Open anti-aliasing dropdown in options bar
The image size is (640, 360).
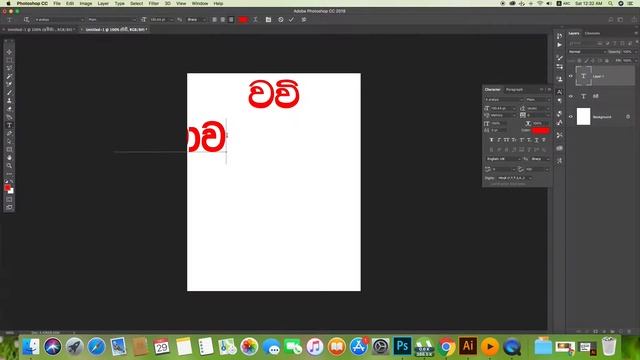(196, 20)
